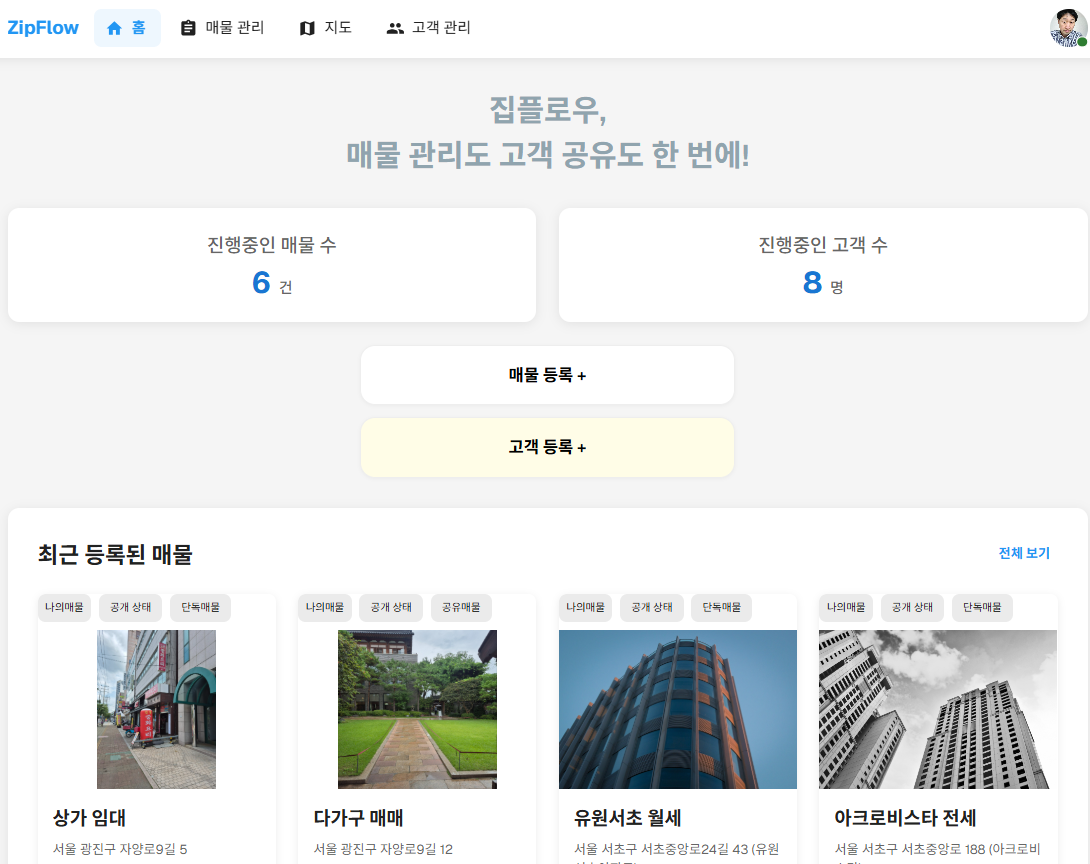
Task: Select the 진행중인 매물 수 card
Action: click(272, 265)
